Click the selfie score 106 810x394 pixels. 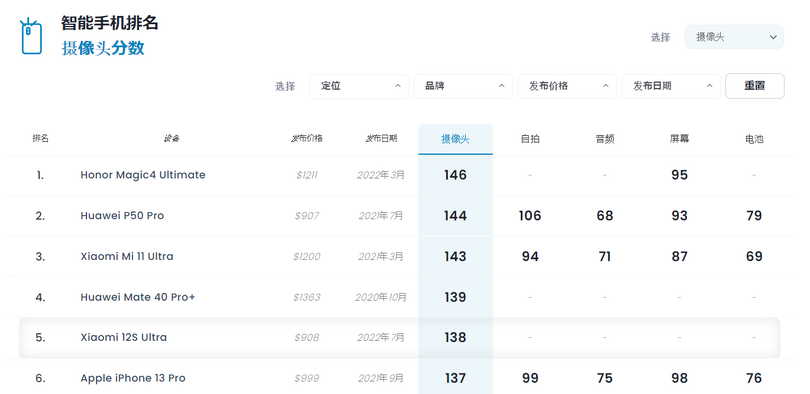tap(530, 216)
